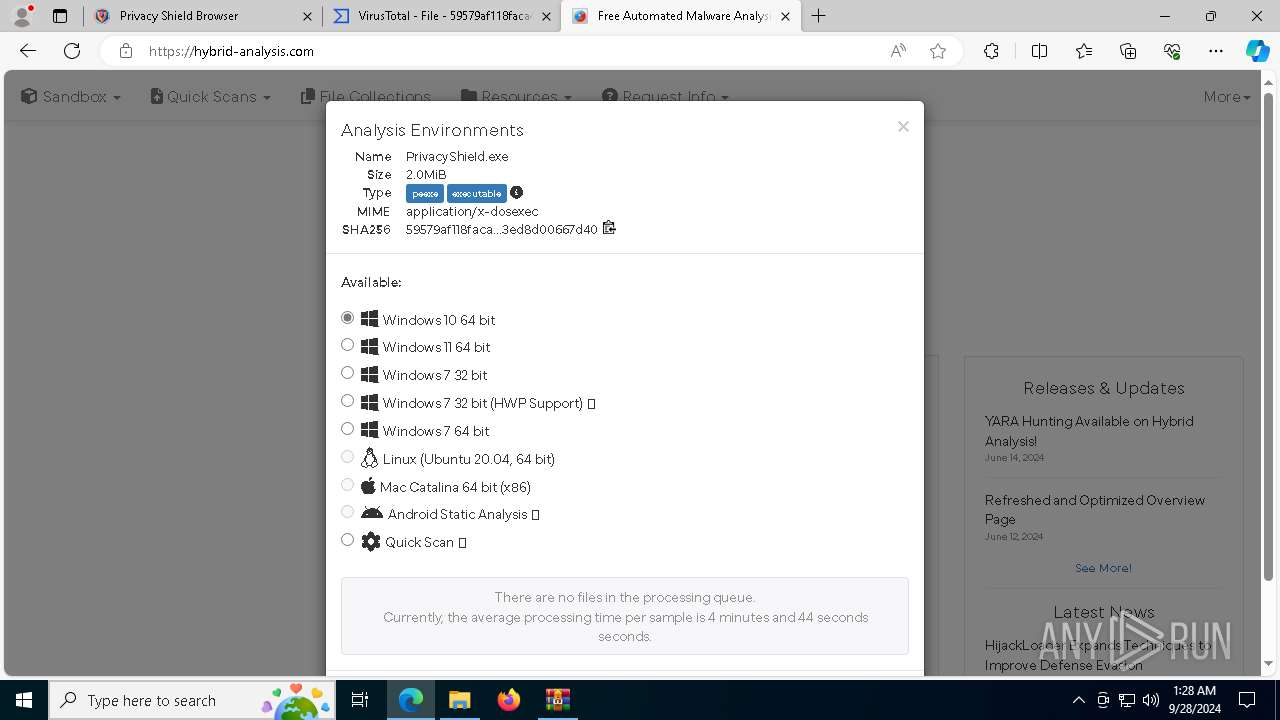
Task: View site information lock icon
Action: 125,51
